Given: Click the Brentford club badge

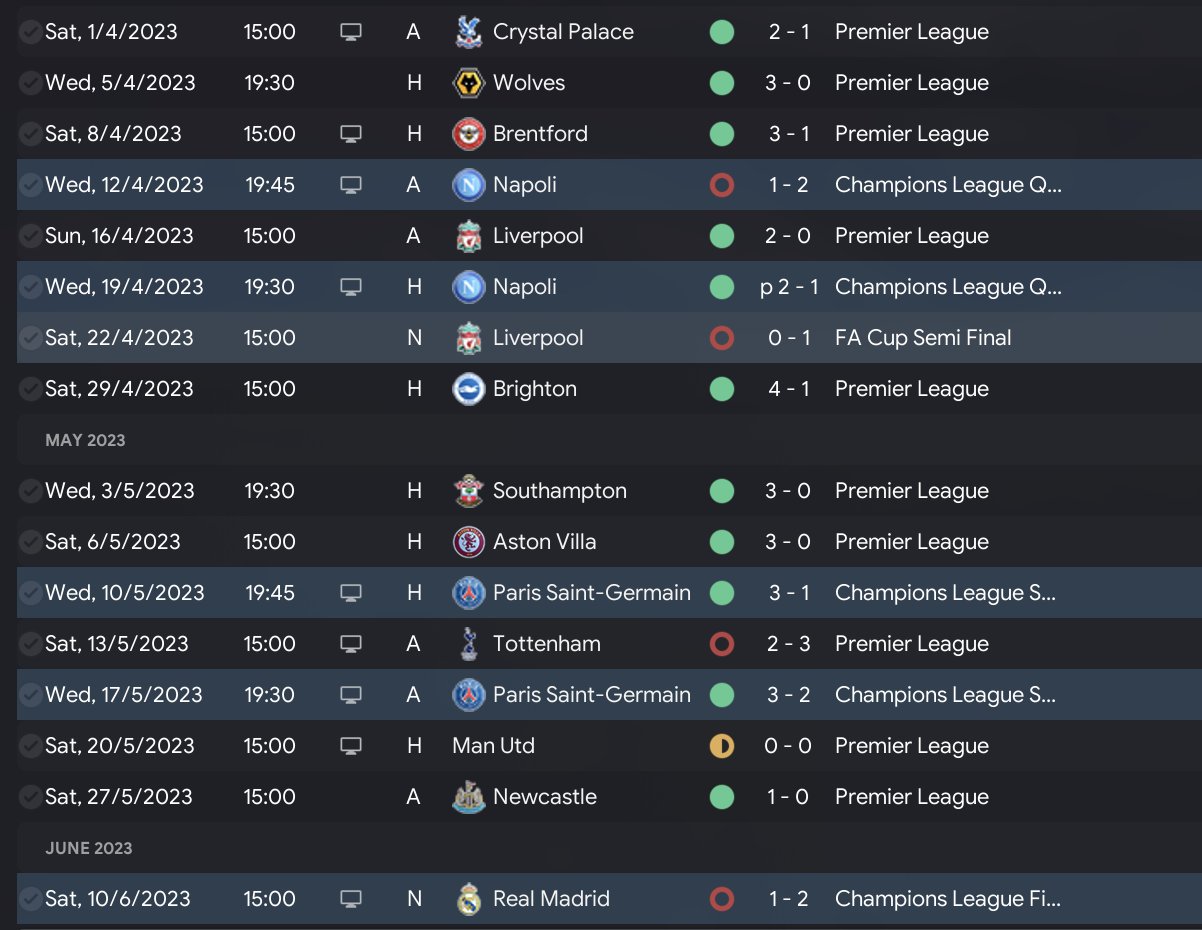Looking at the screenshot, I should coord(467,134).
